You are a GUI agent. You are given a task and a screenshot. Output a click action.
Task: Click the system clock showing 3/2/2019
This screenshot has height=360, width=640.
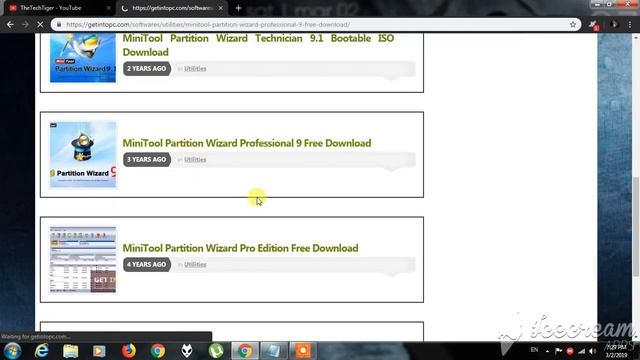pyautogui.click(x=616, y=351)
